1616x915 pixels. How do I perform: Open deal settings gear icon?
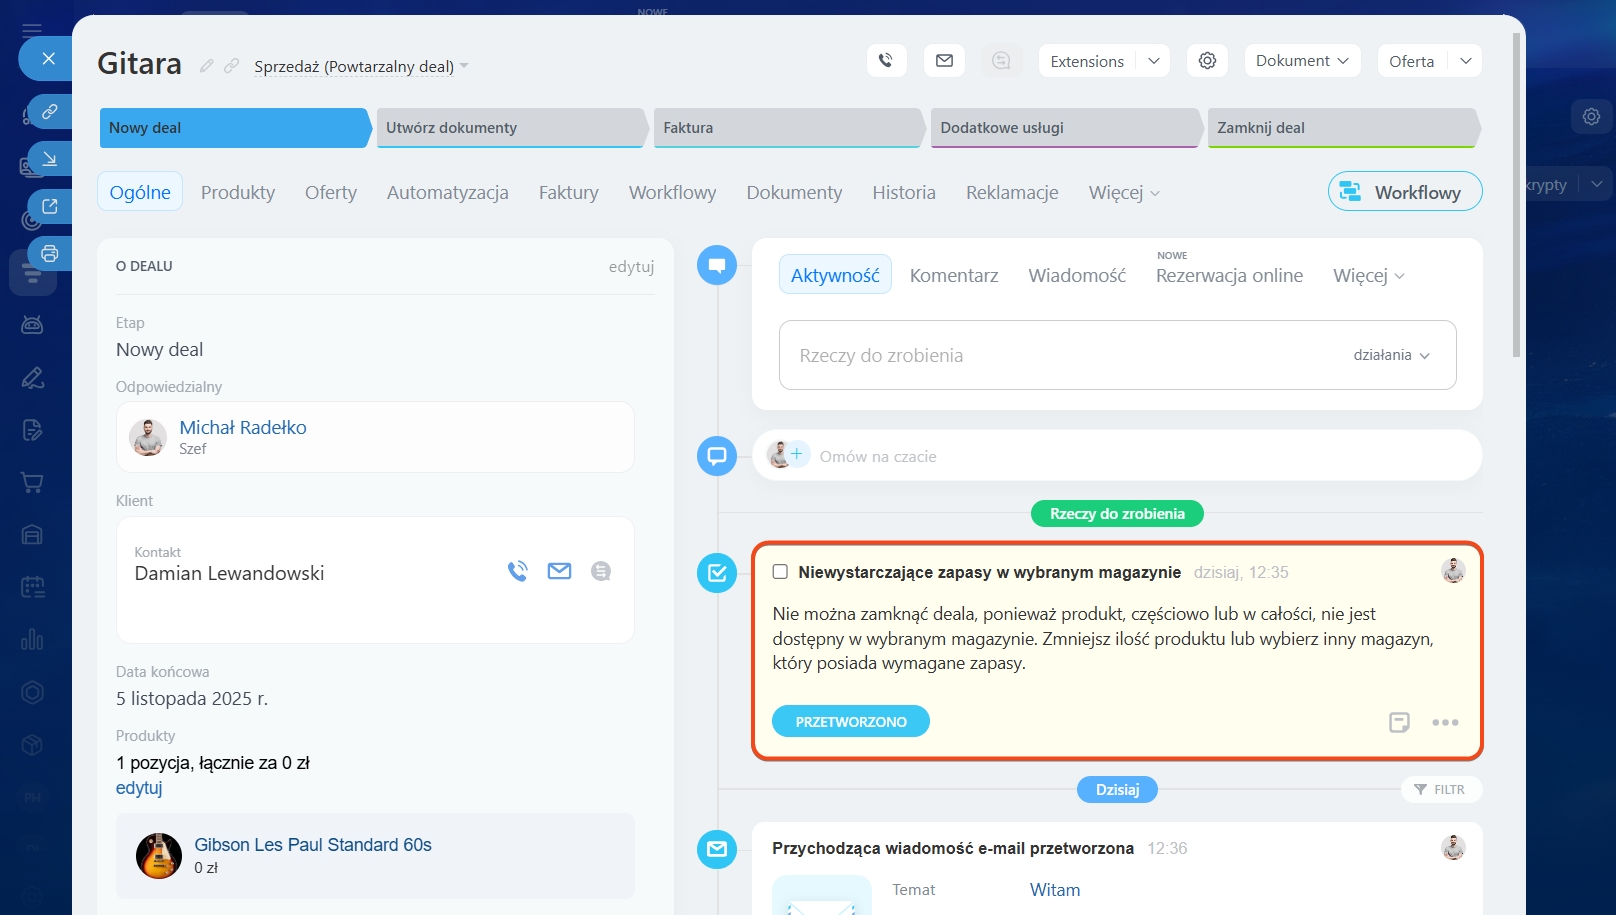click(1207, 61)
